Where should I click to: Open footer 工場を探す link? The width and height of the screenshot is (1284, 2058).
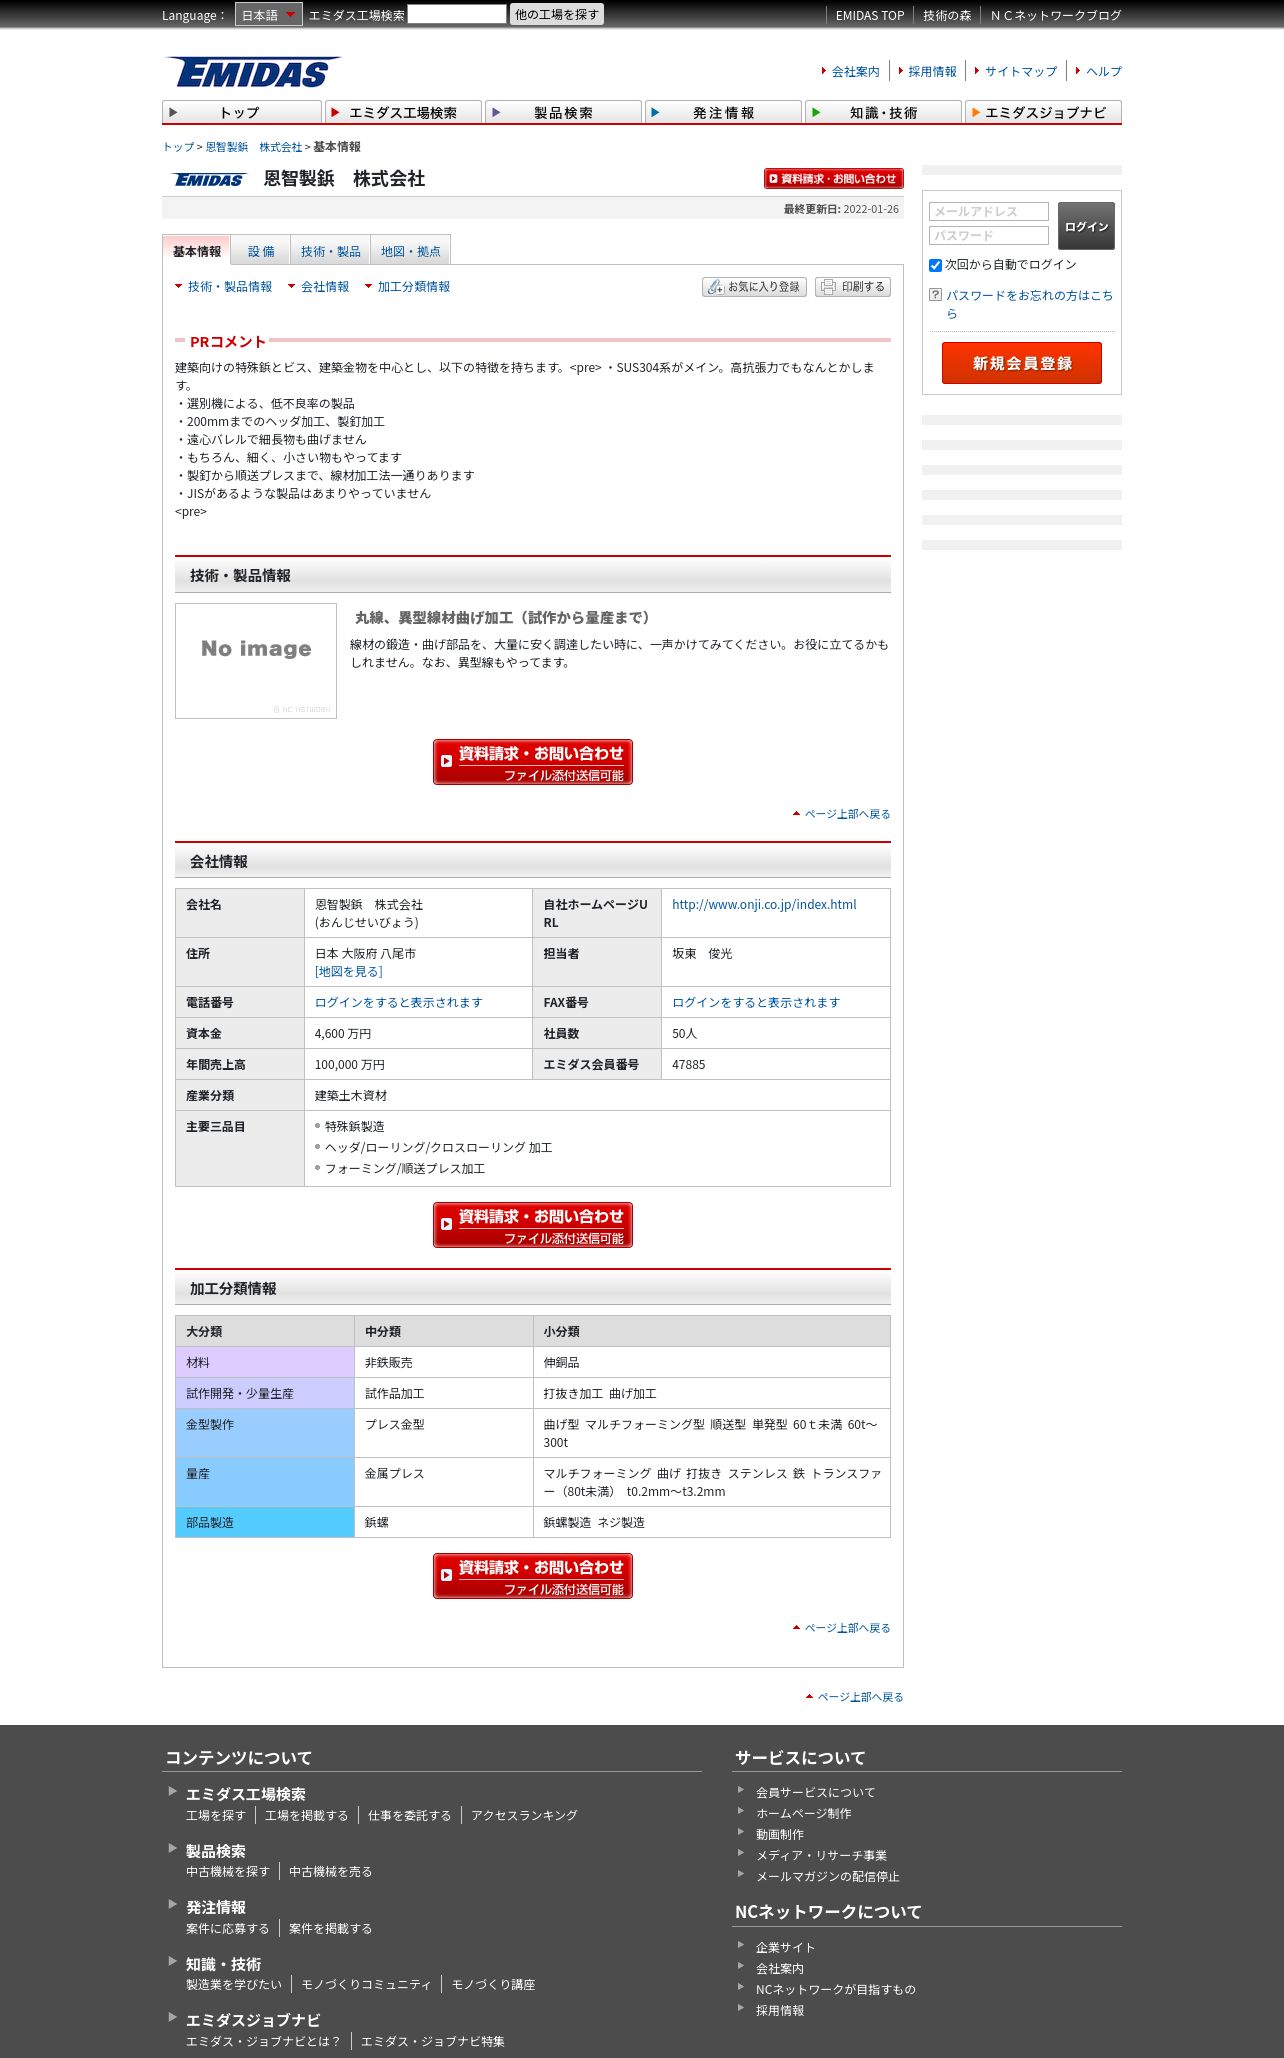click(216, 1815)
